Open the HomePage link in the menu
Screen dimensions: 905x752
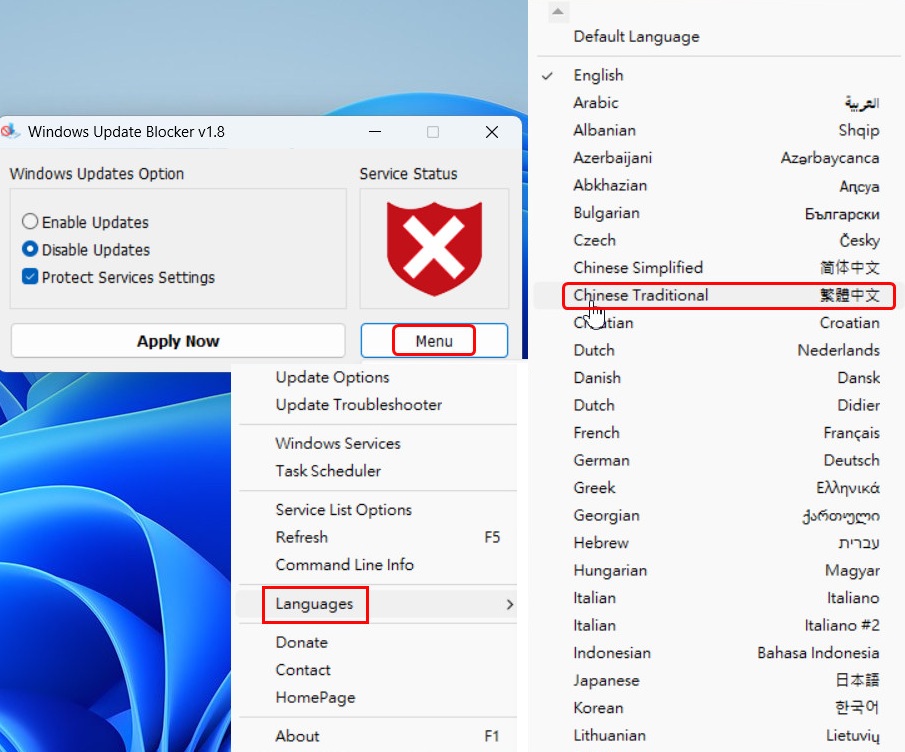pos(315,698)
